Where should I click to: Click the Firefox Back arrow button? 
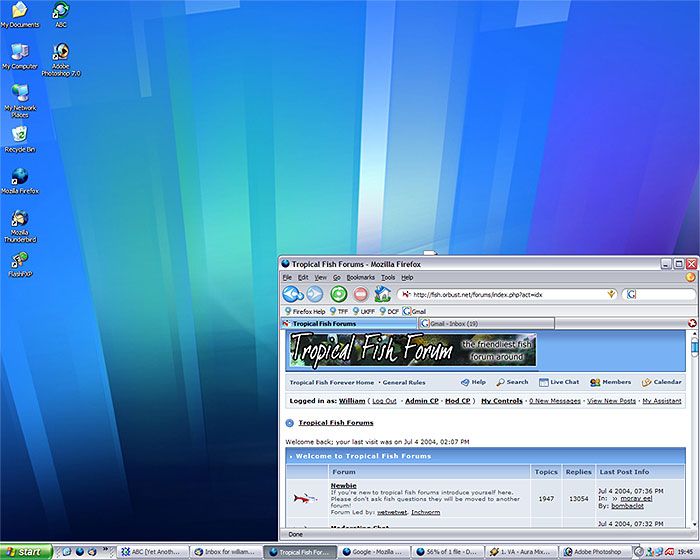click(x=293, y=294)
